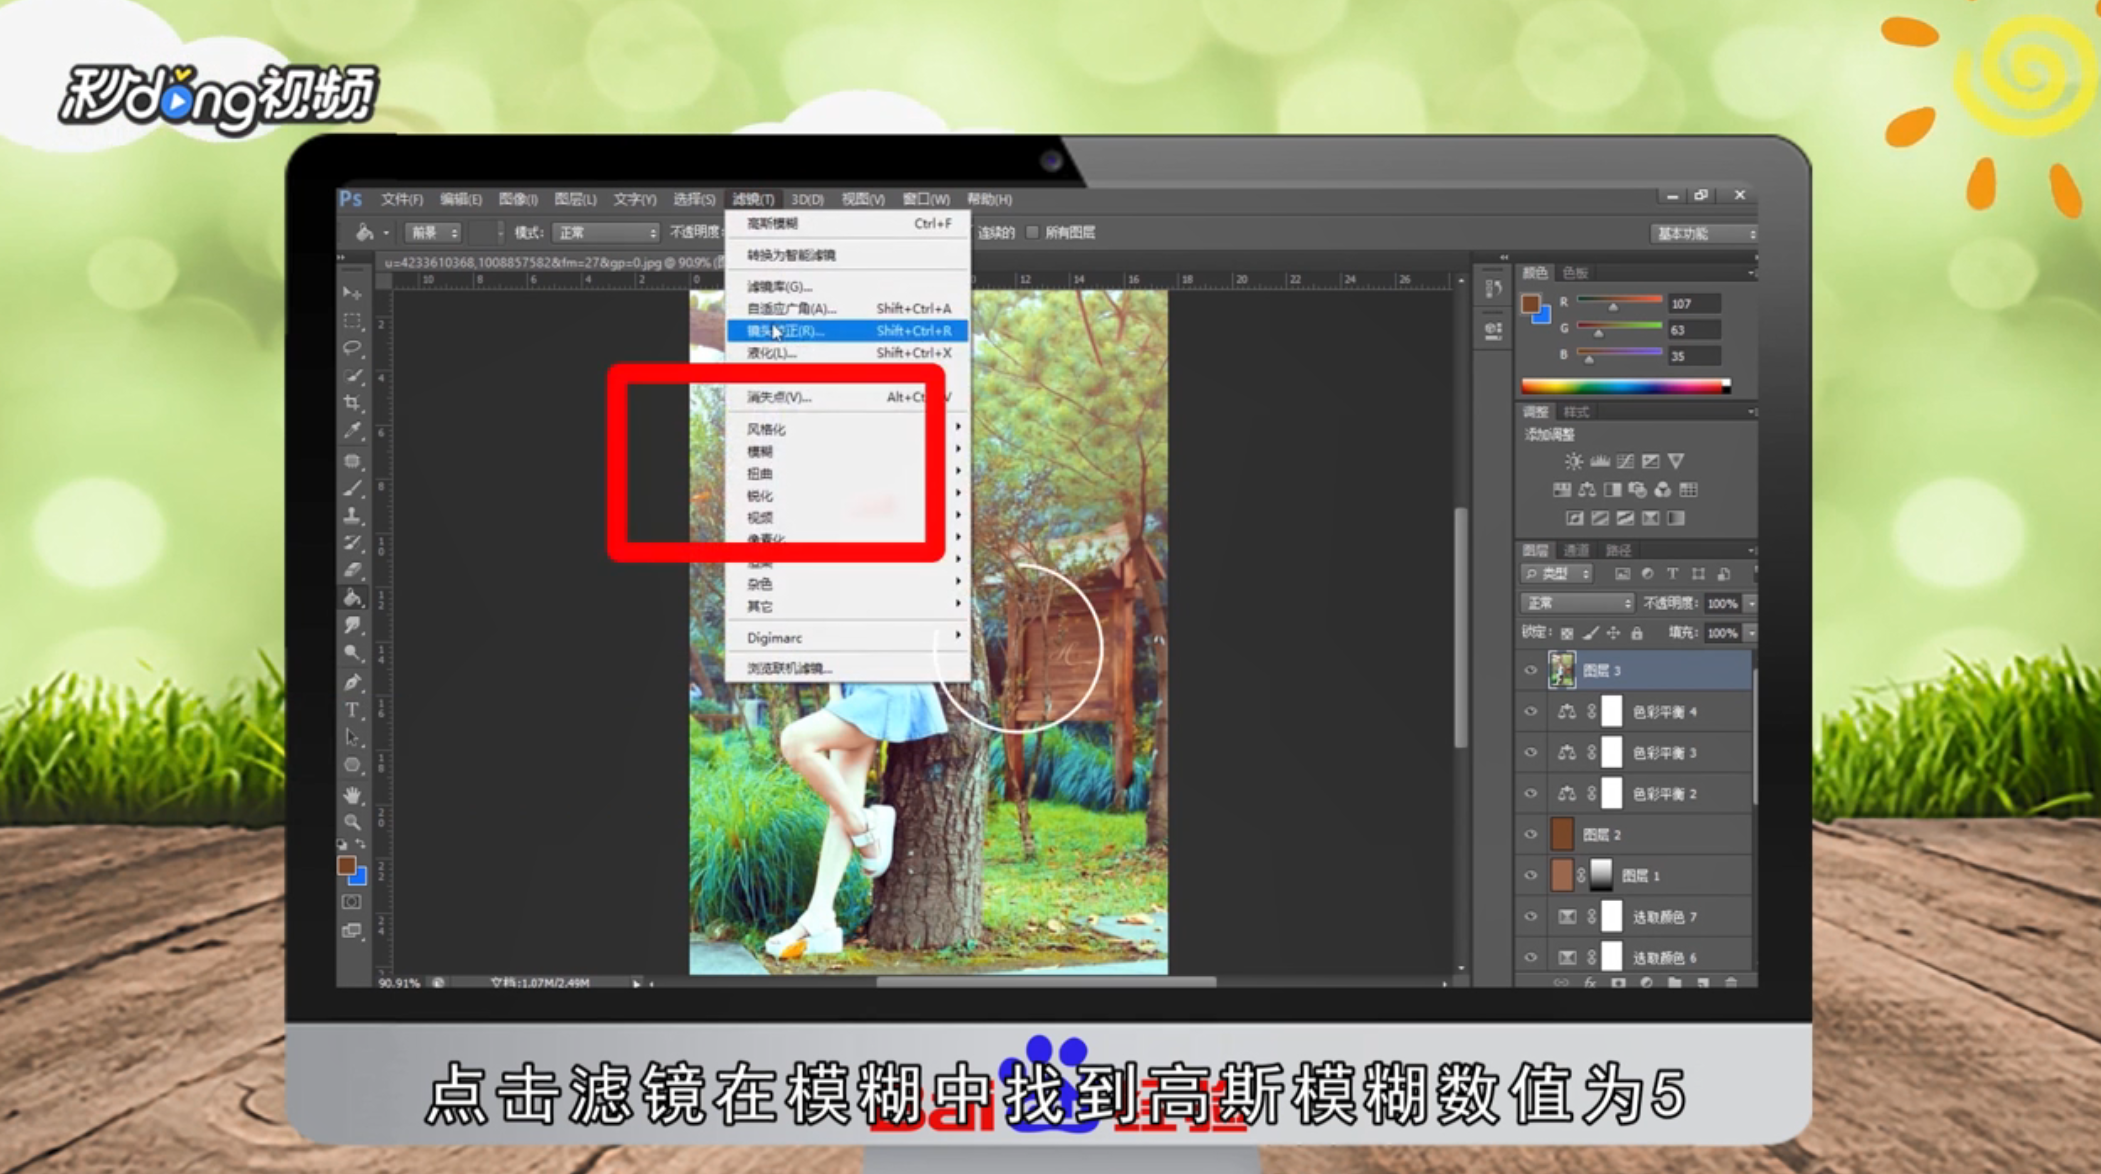Toggle Quick Mask mode icon

[351, 902]
